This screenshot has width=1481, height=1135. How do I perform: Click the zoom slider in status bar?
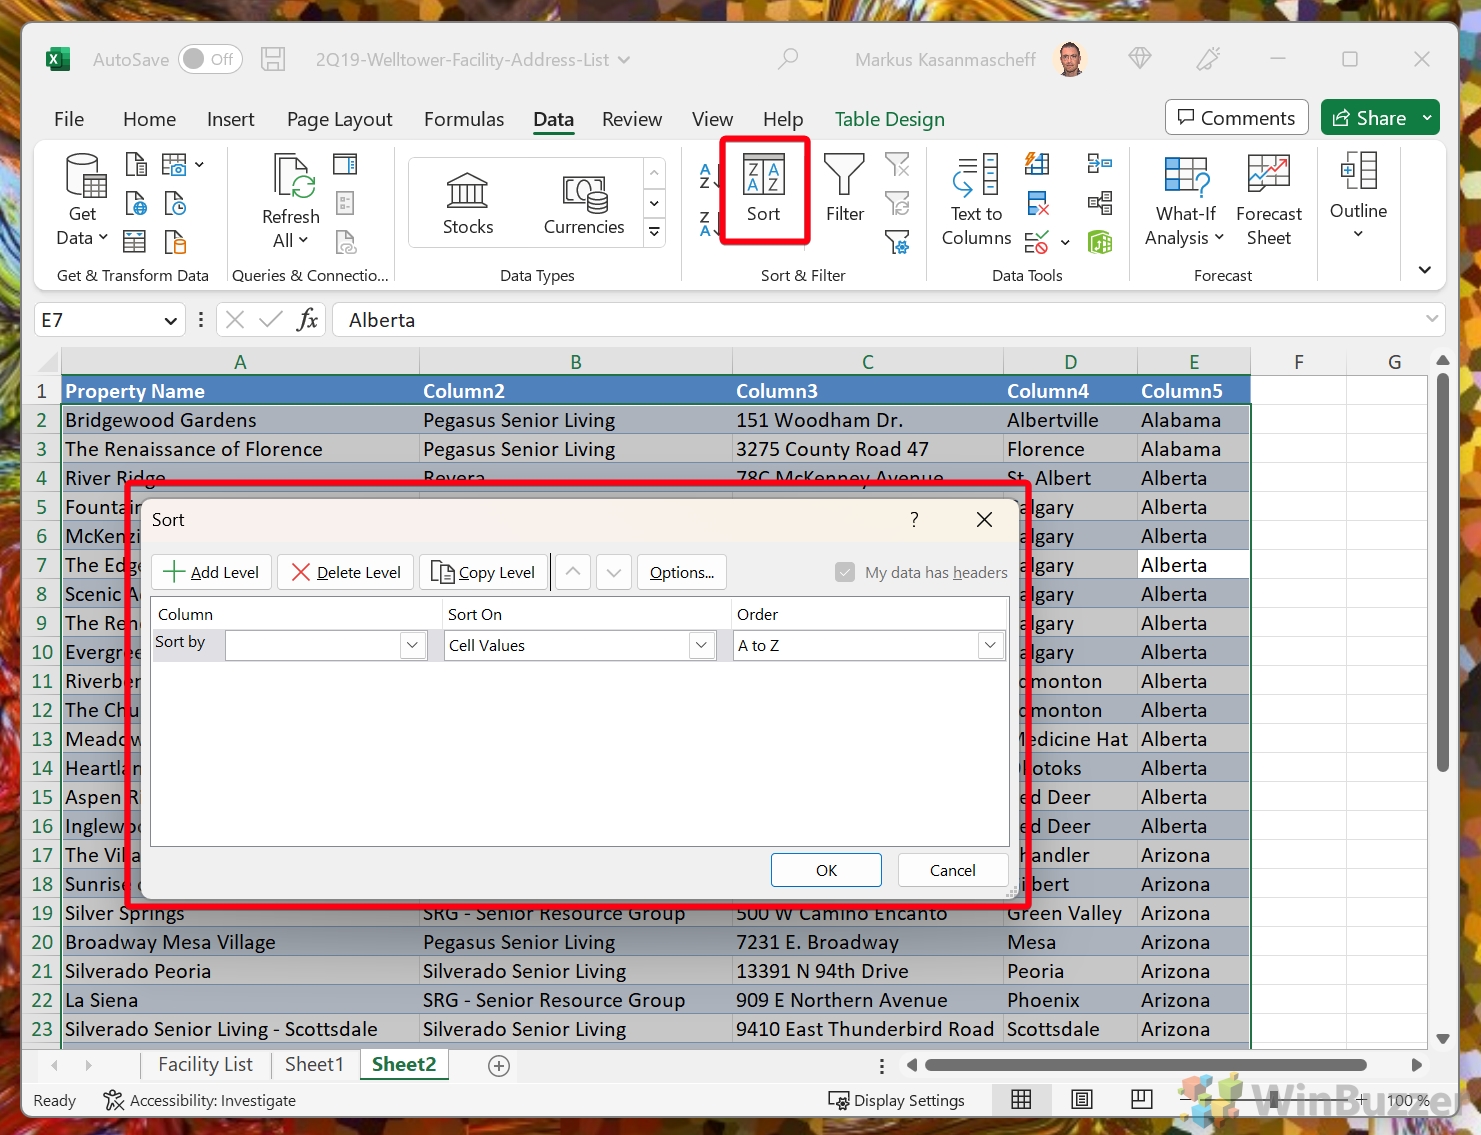click(x=1273, y=1100)
